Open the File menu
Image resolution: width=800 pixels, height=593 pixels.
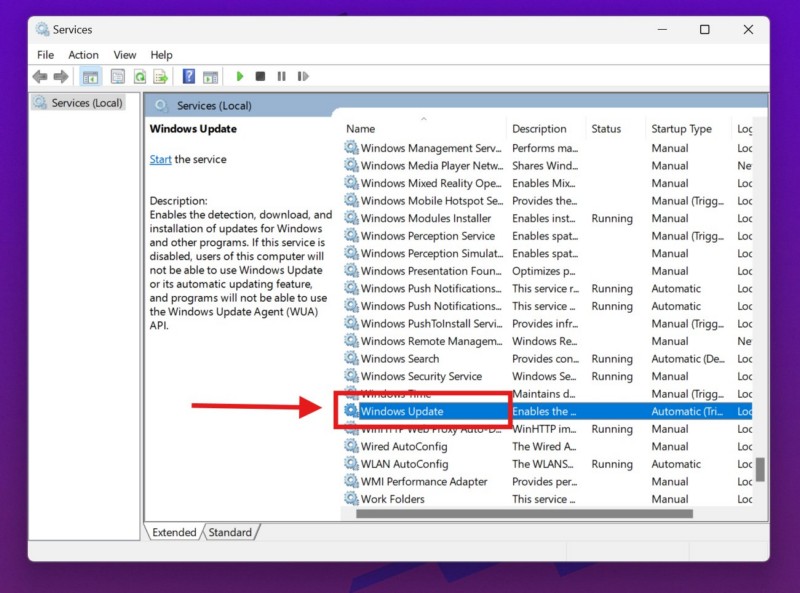(45, 55)
